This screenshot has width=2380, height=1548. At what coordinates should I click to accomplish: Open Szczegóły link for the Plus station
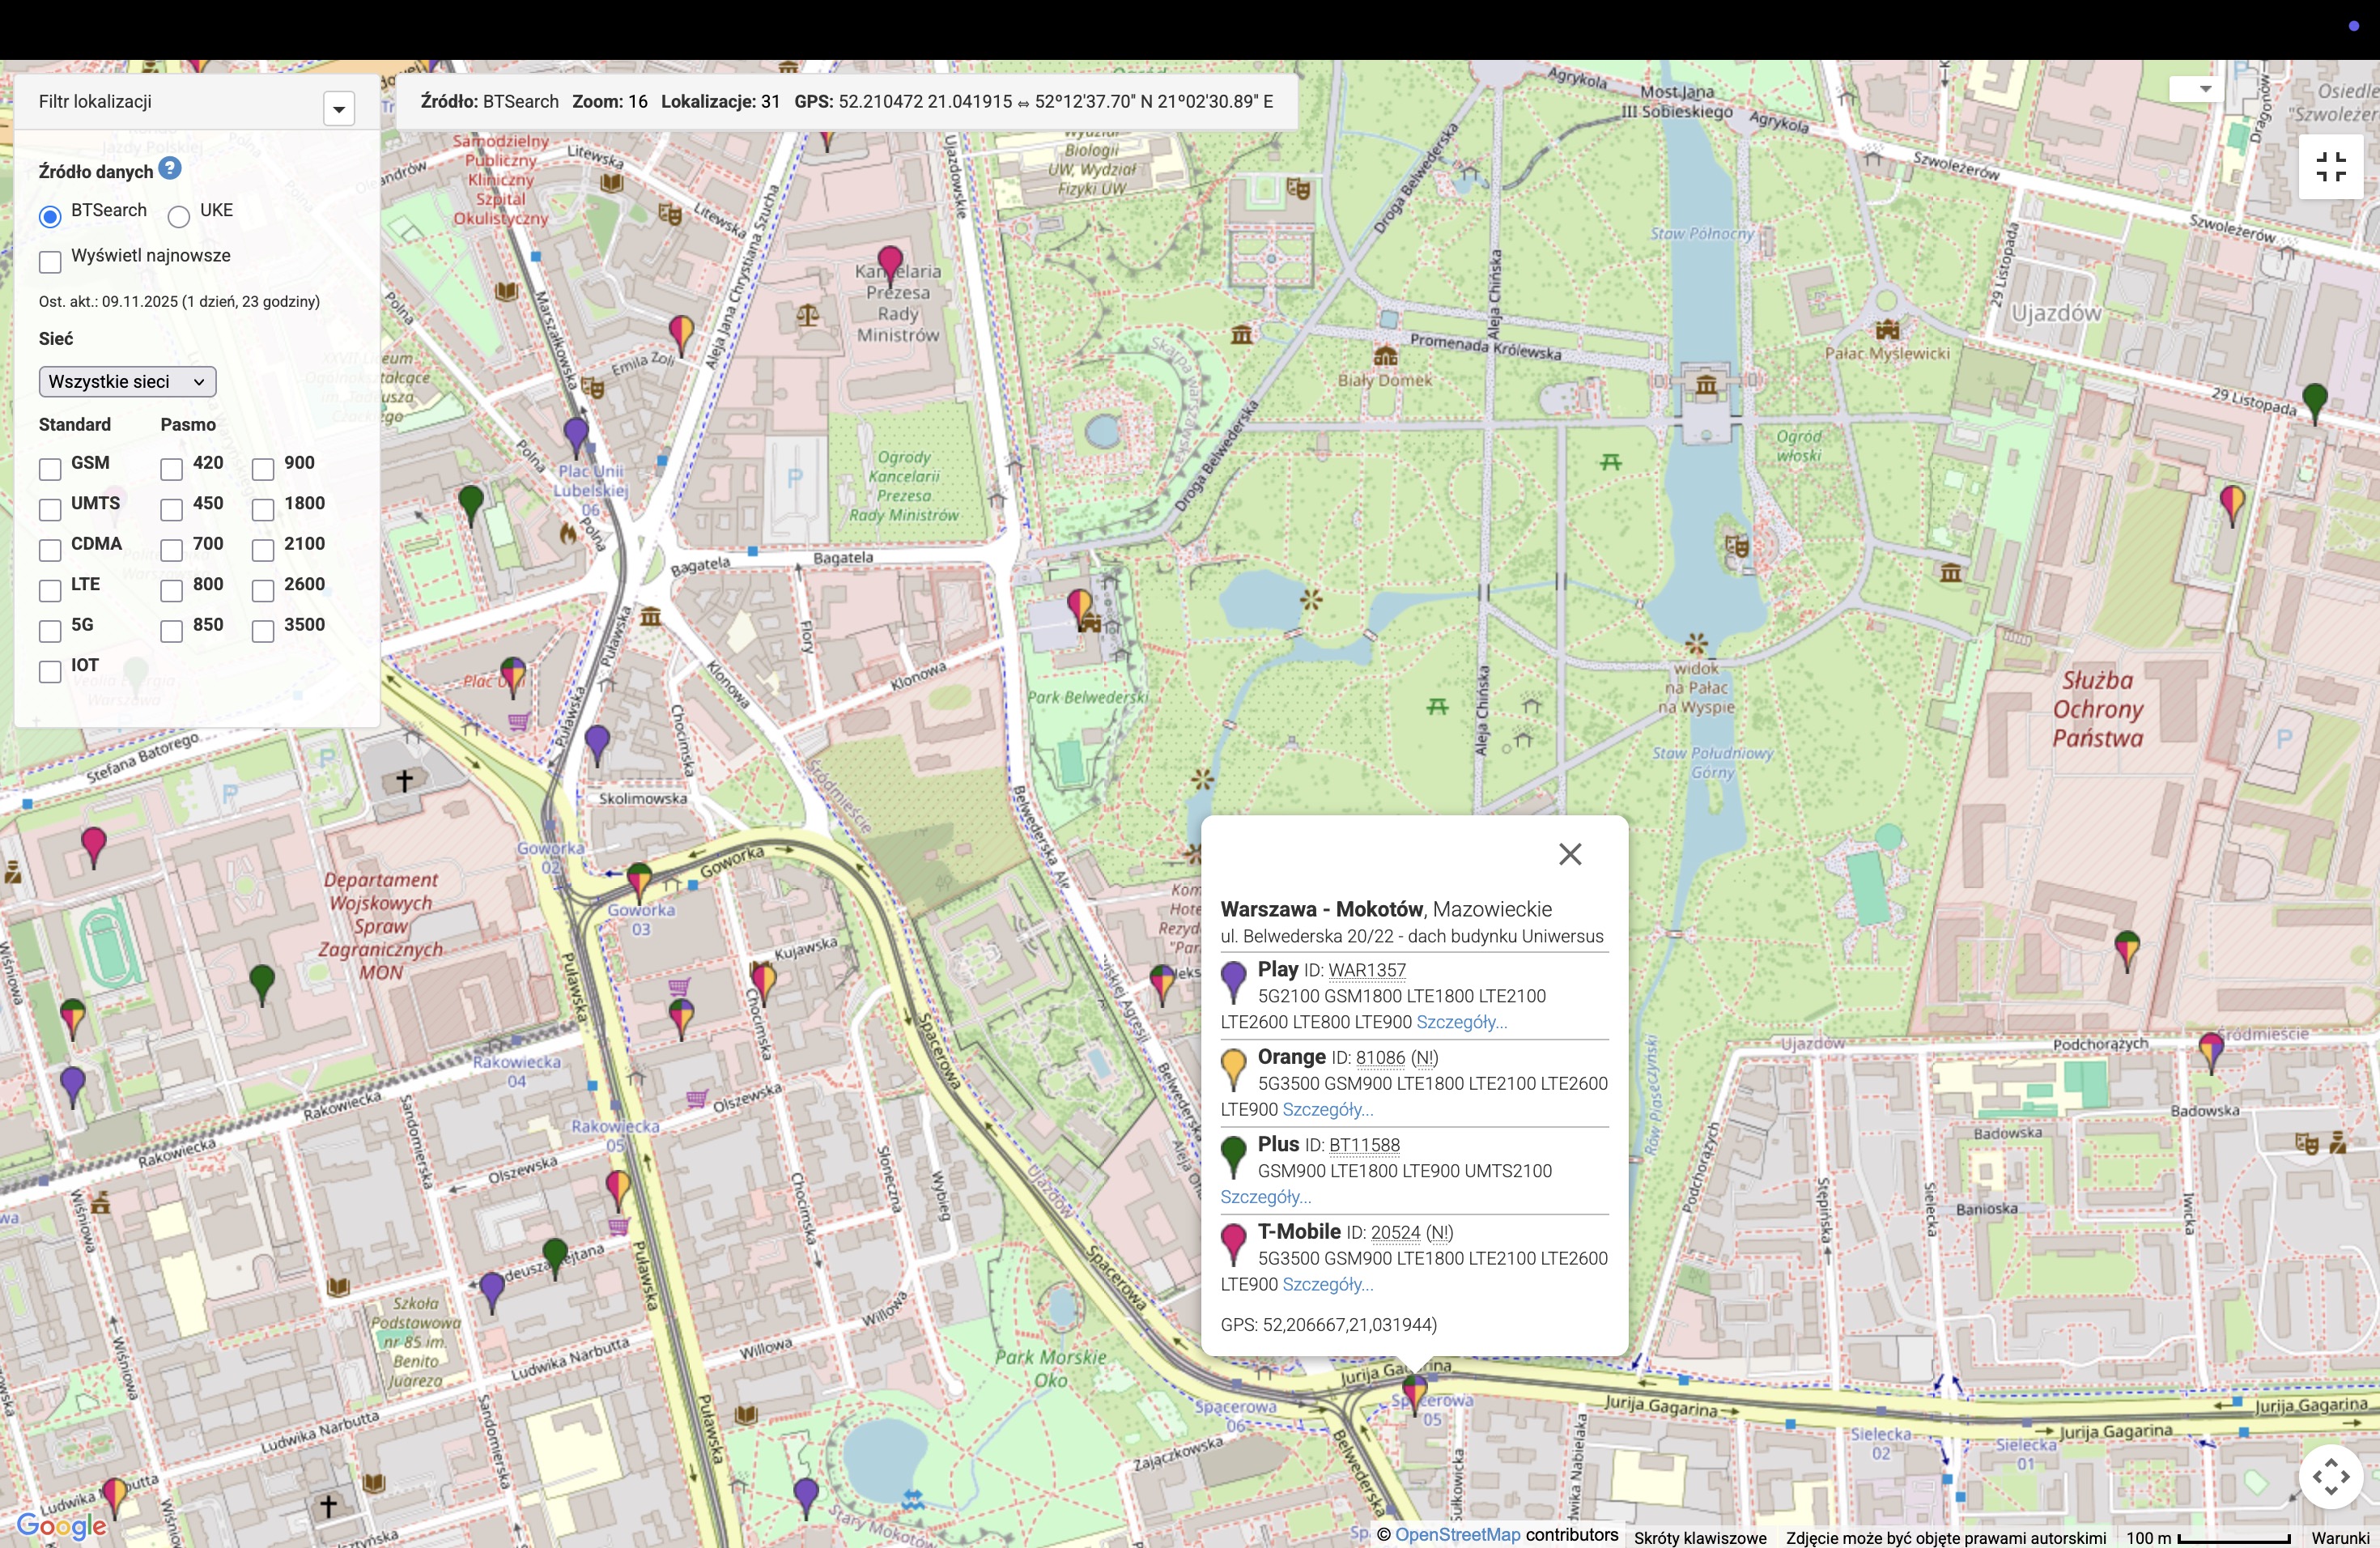(x=1265, y=1197)
